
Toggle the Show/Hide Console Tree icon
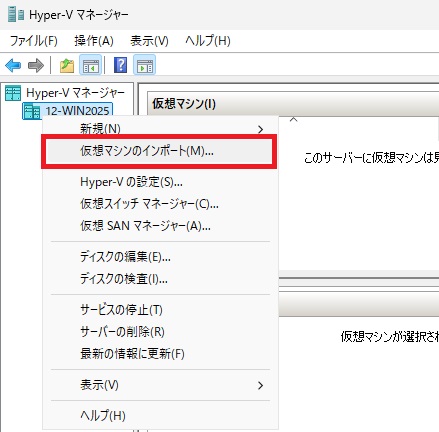91,65
